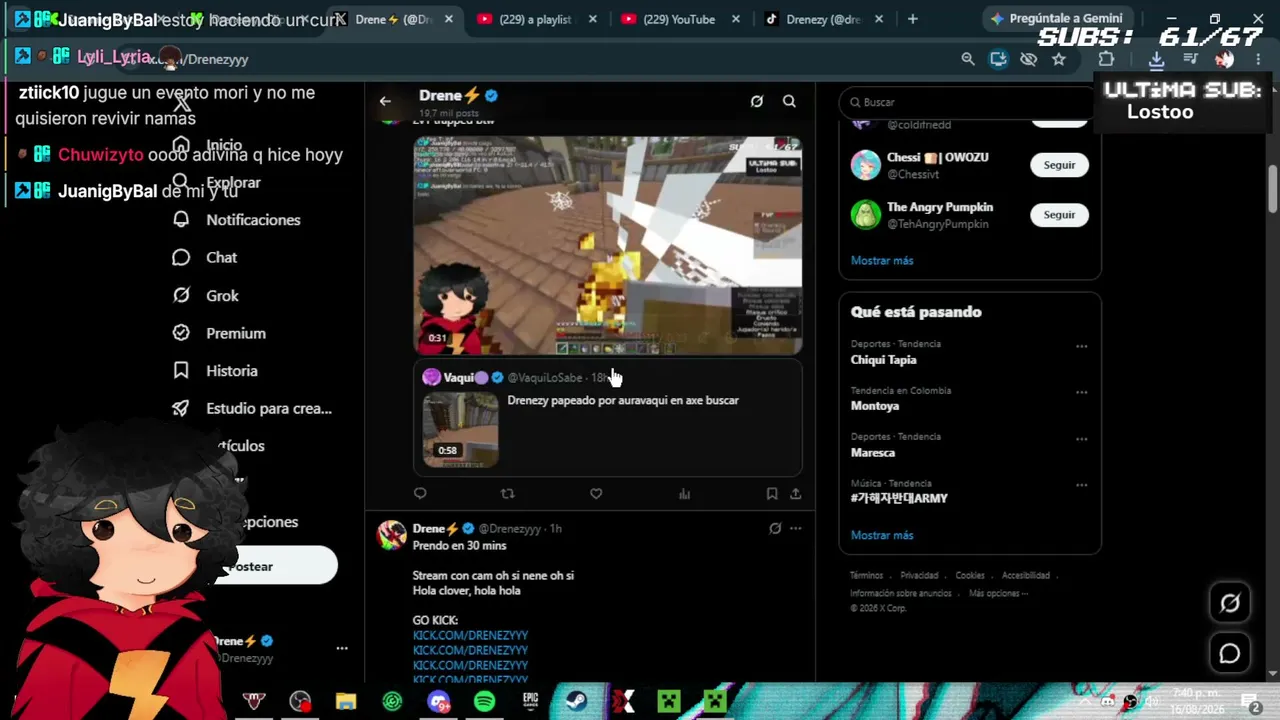The height and width of the screenshot is (720, 1280).
Task: Open the Chiqui Tapia trend
Action: (x=884, y=360)
